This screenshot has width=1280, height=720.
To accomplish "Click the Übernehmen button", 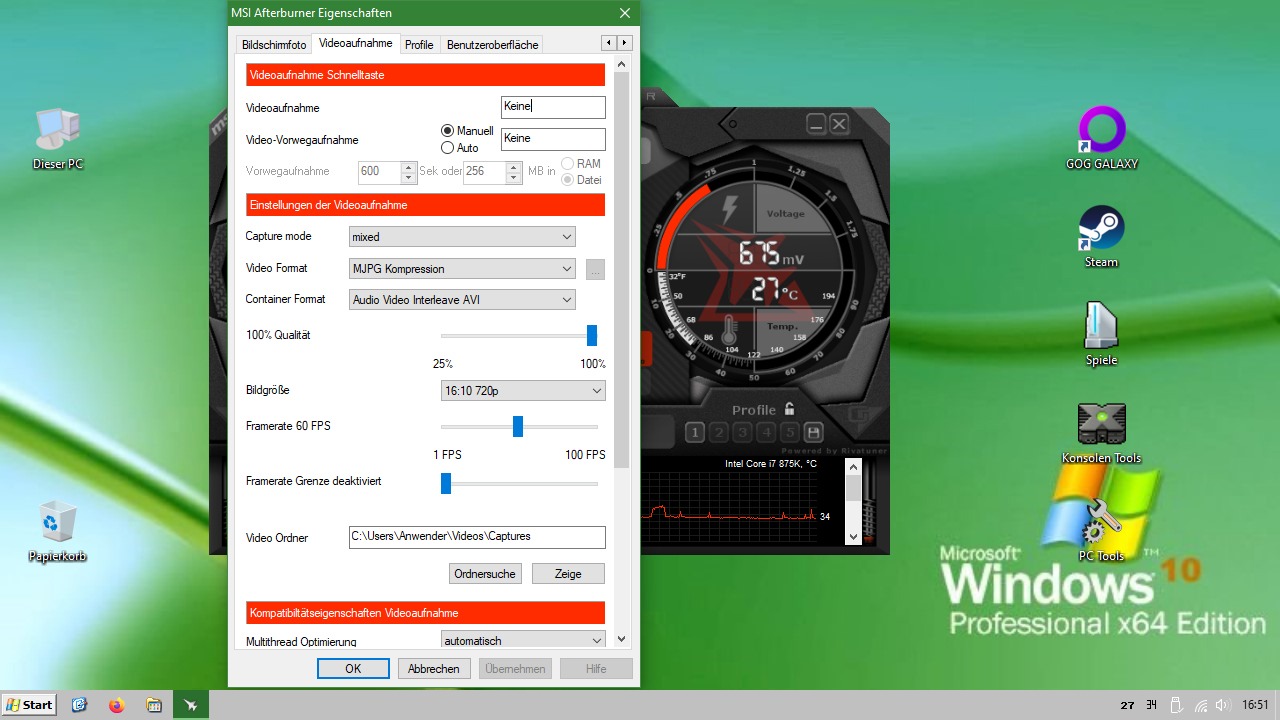I will click(x=515, y=669).
